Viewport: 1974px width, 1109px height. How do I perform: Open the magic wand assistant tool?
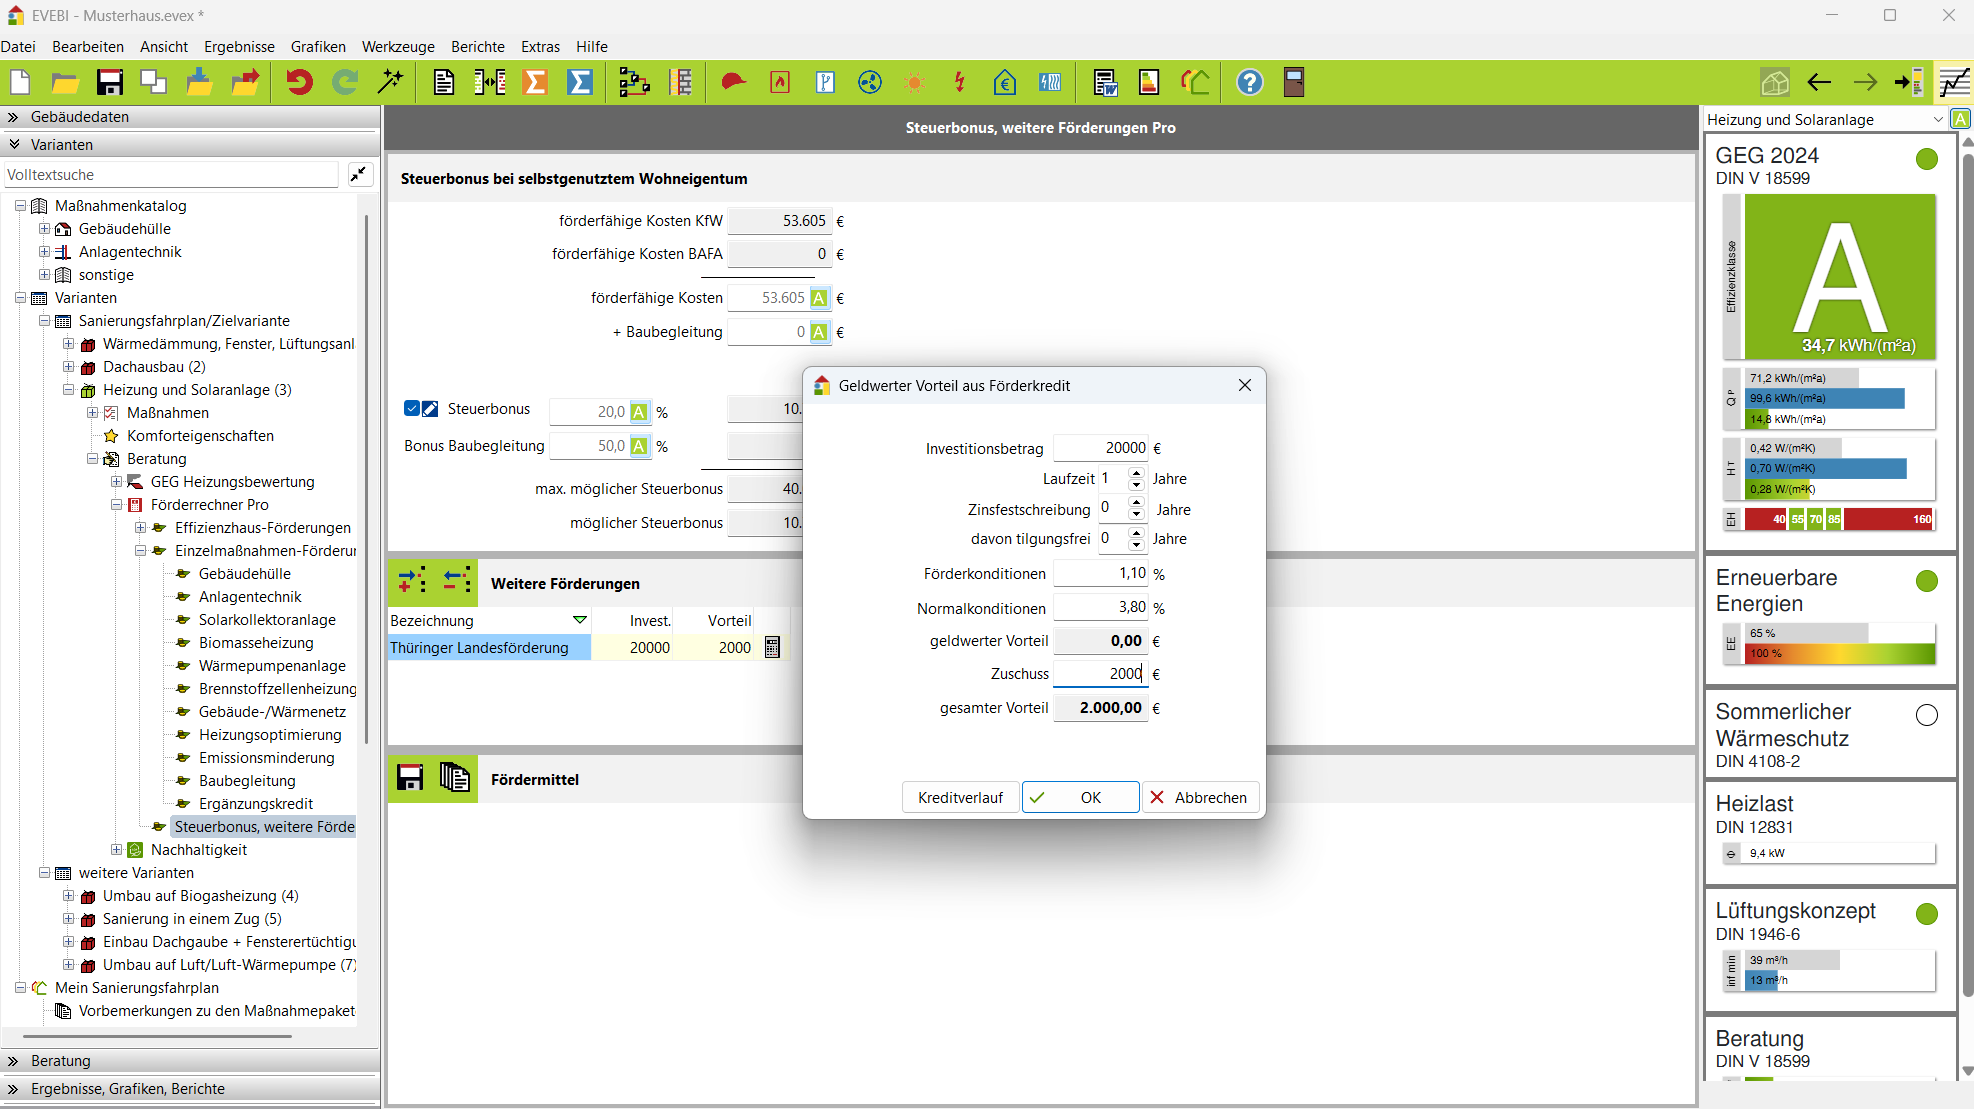tap(390, 83)
